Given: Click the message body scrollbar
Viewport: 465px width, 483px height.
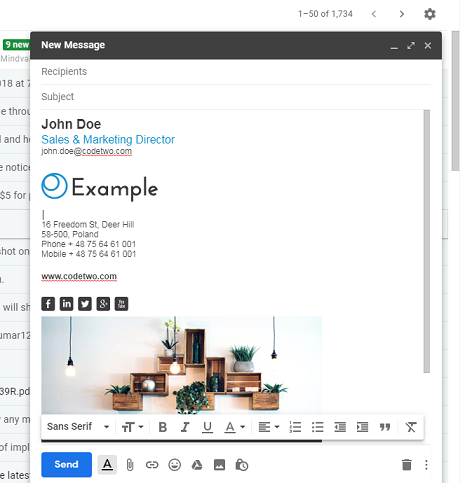Looking at the screenshot, I should [x=427, y=241].
